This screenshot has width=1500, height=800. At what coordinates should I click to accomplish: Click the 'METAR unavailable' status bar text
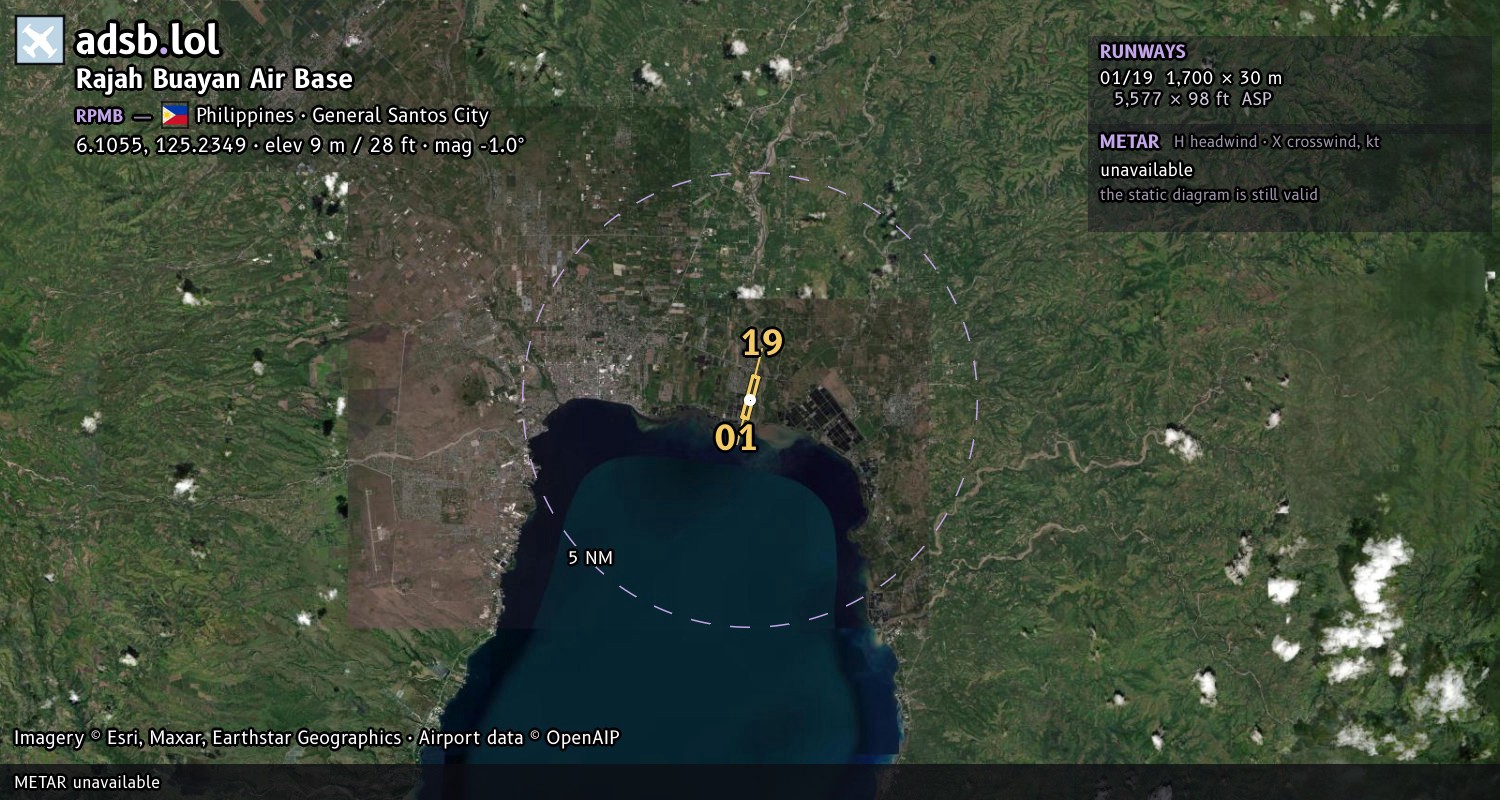87,782
